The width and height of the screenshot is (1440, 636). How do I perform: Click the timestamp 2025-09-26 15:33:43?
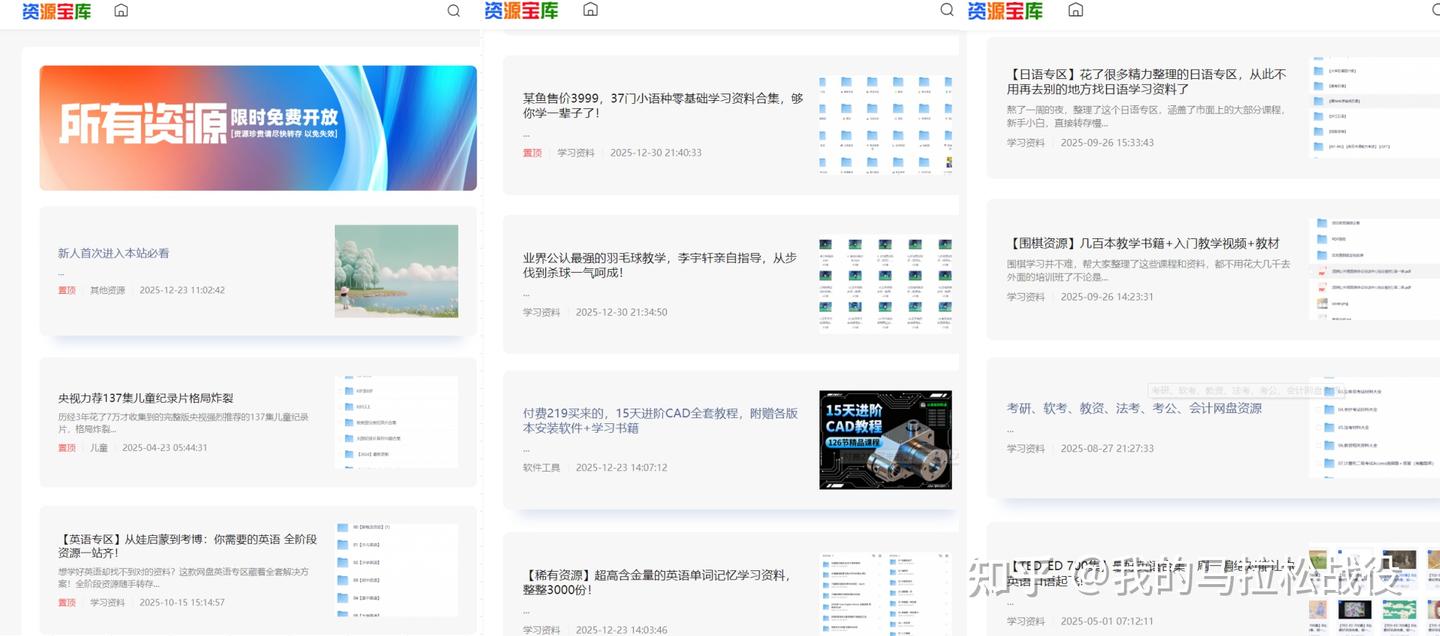click(x=1107, y=143)
